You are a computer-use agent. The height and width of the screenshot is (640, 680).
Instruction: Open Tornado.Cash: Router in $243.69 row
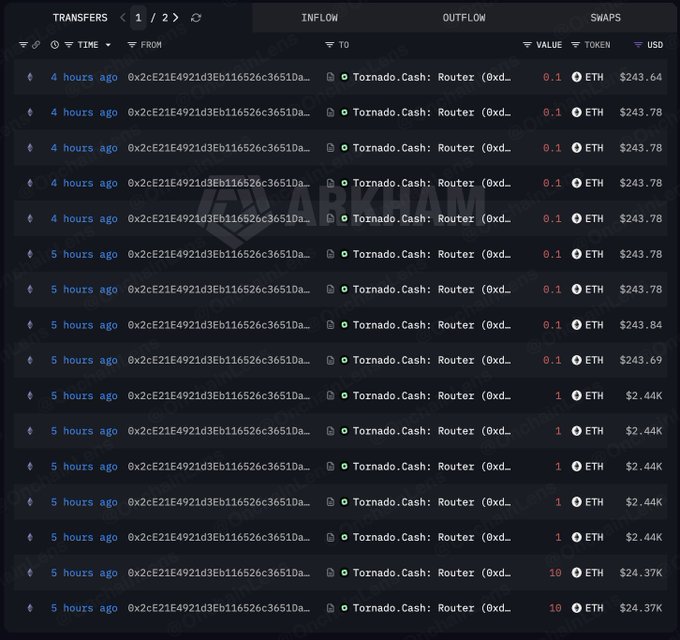[432, 360]
